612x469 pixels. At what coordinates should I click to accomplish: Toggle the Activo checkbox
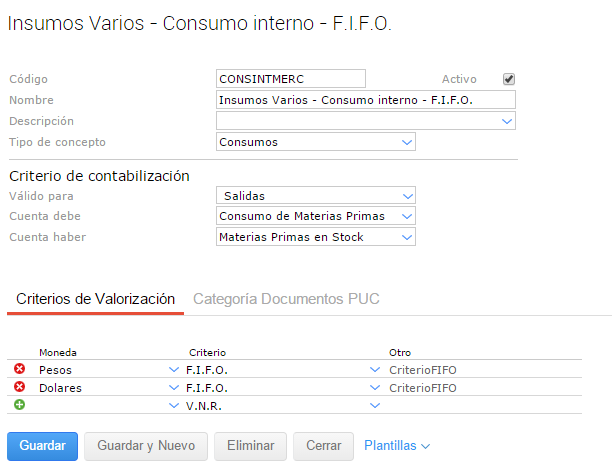click(508, 79)
